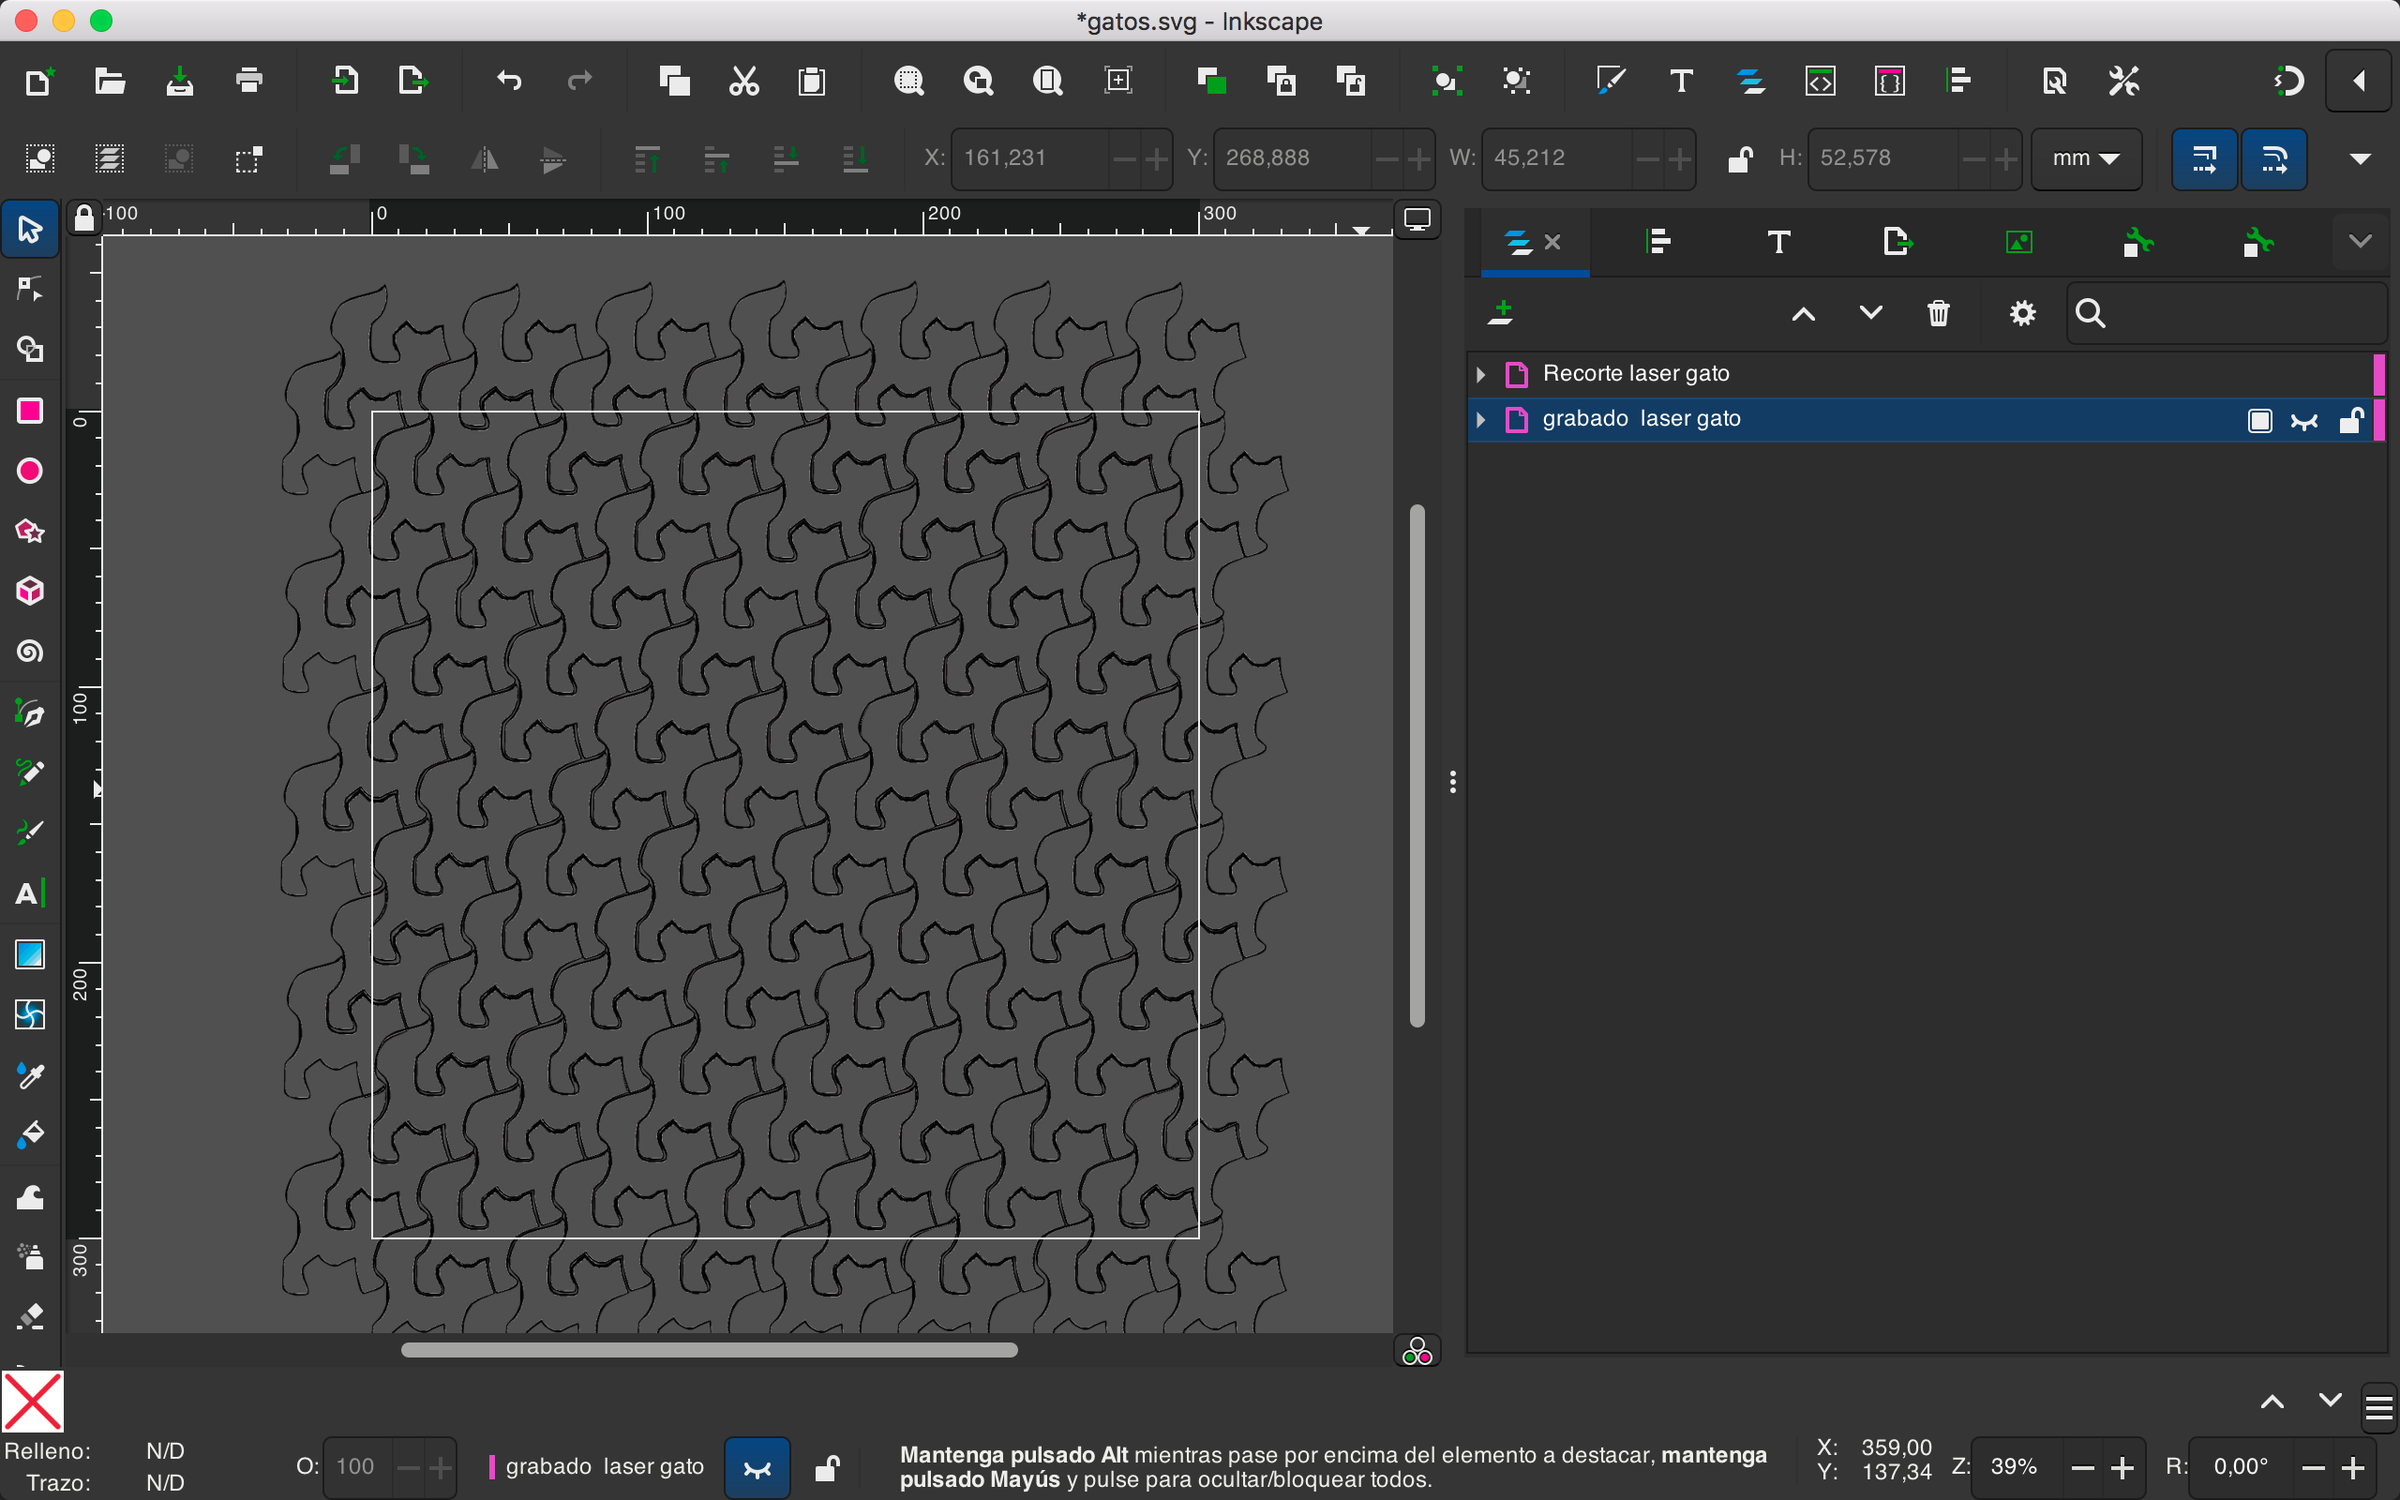
Task: Toggle current layer visibility in status bar
Action: (x=758, y=1468)
